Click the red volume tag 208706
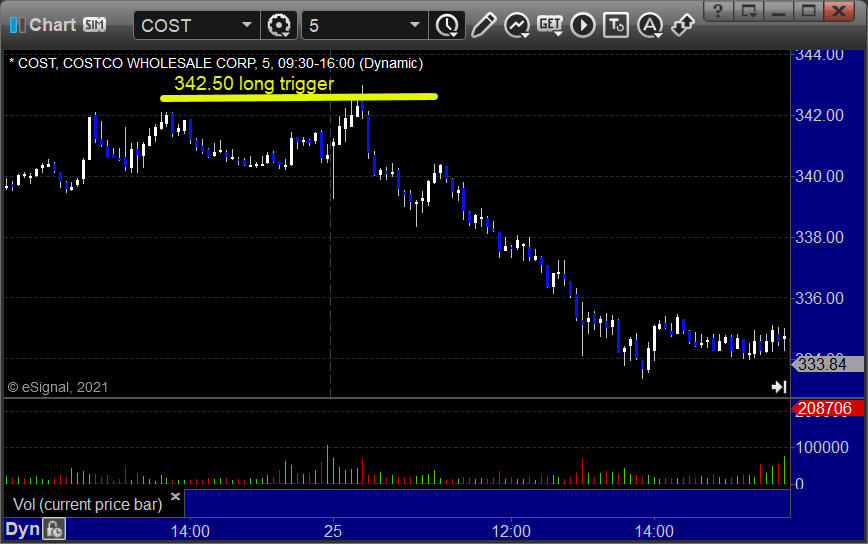 click(828, 408)
